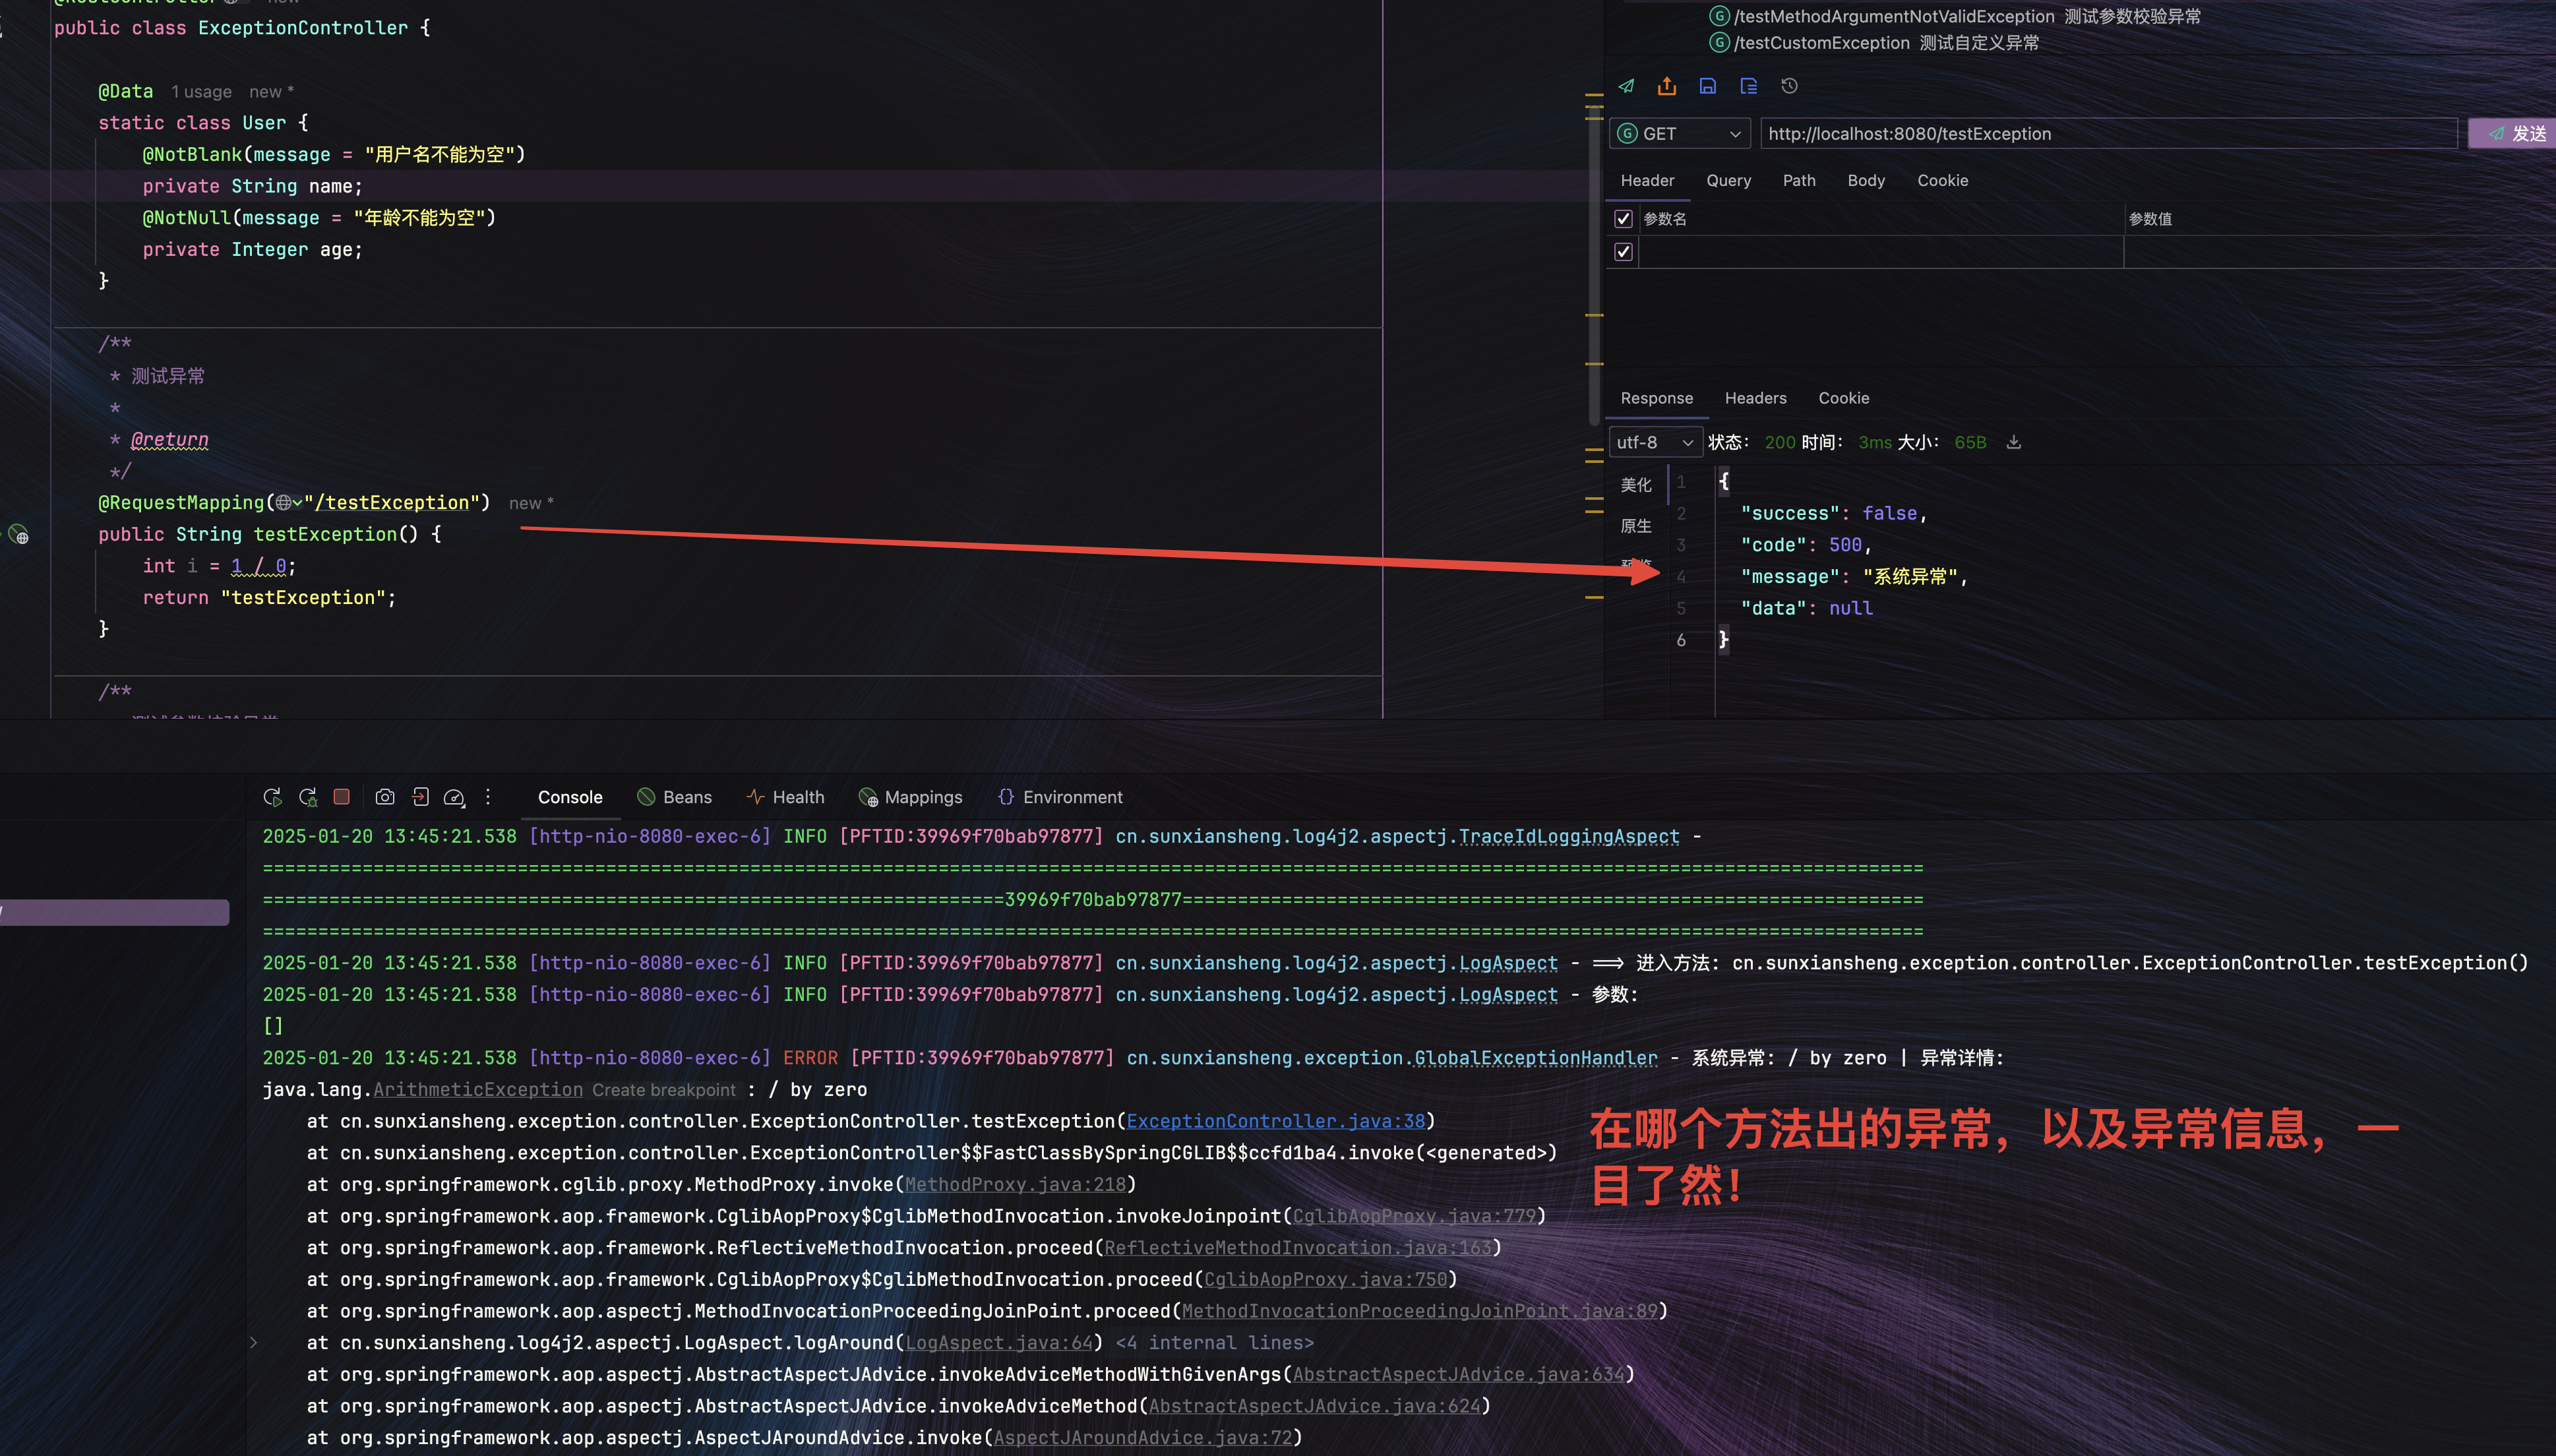Screen dimensions: 2556x1456
Task: Switch to the Body request tab
Action: 1866,181
